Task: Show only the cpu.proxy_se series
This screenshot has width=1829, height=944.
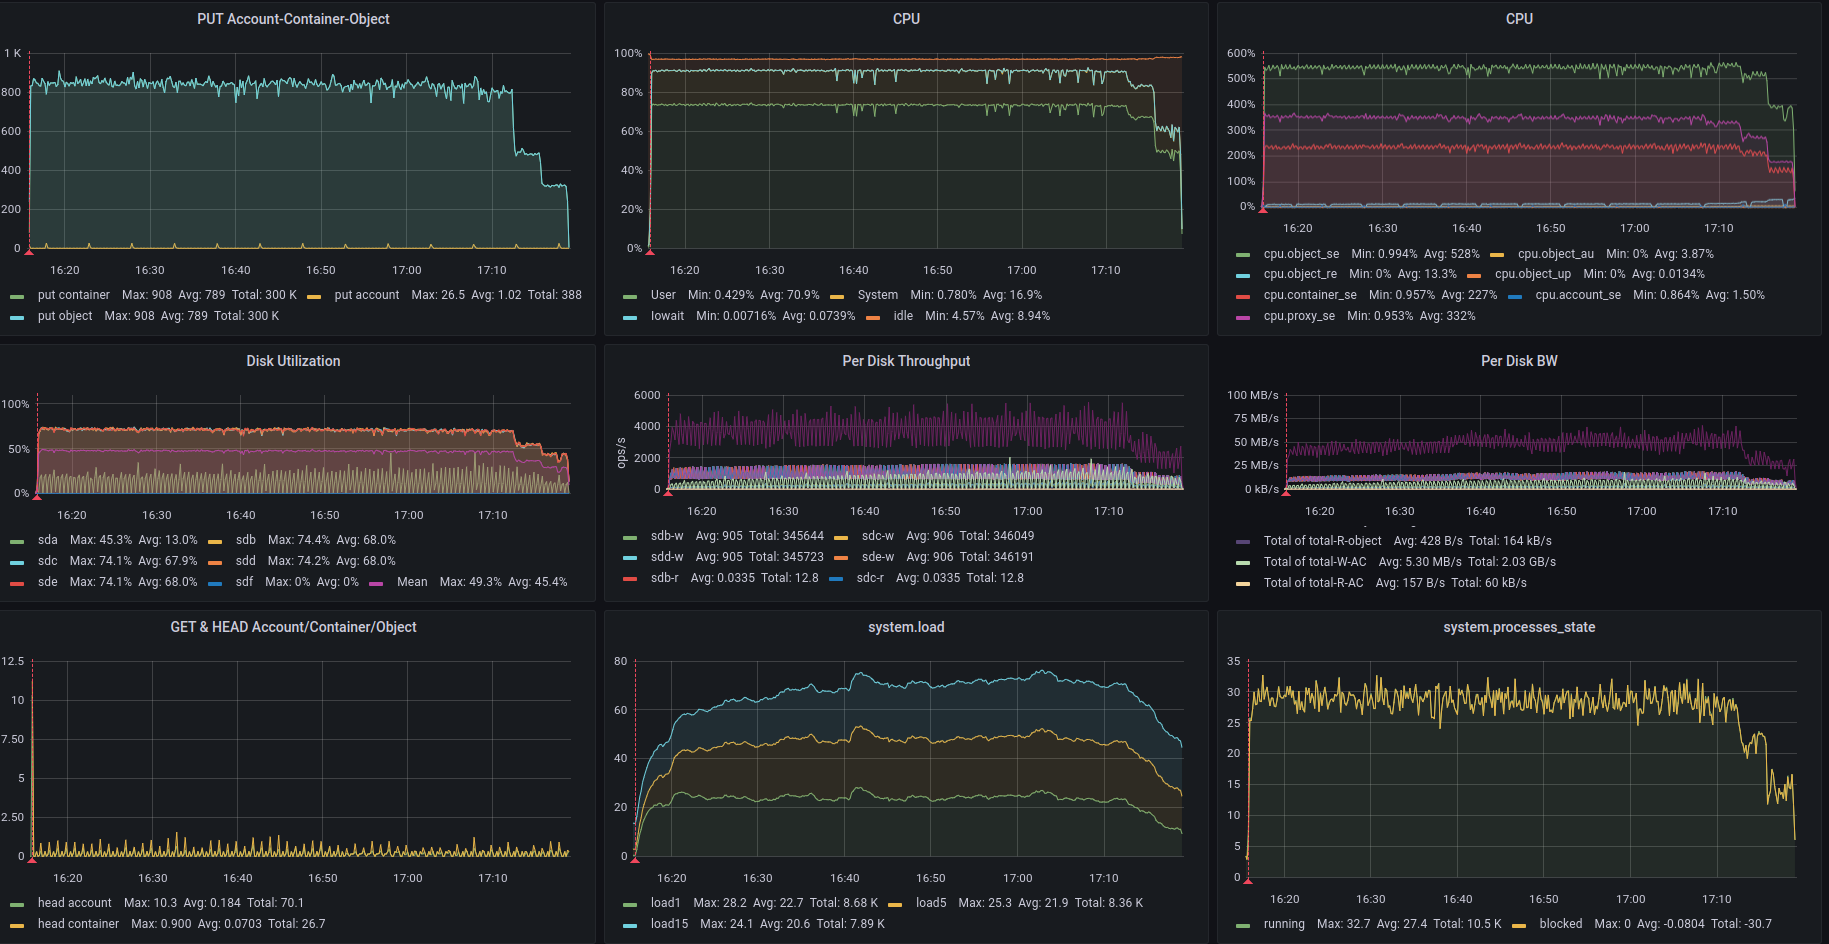Action: [1298, 316]
